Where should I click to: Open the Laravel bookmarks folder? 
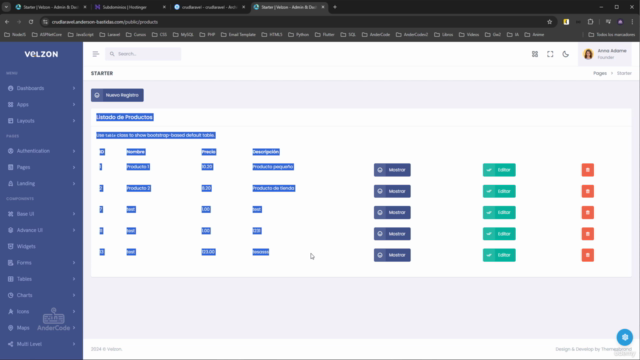(x=110, y=35)
